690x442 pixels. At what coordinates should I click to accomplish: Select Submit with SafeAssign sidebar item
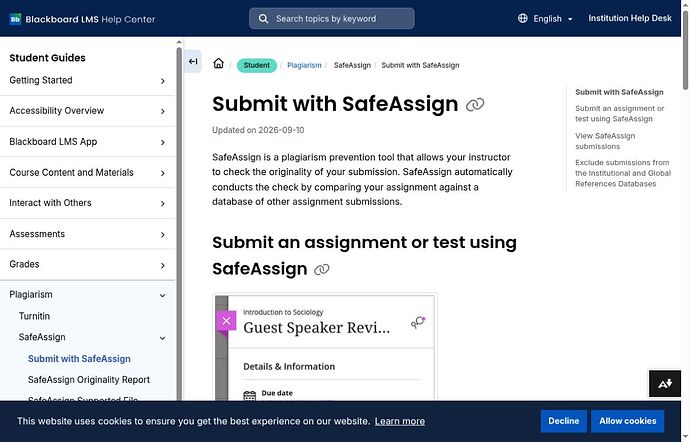pyautogui.click(x=79, y=359)
